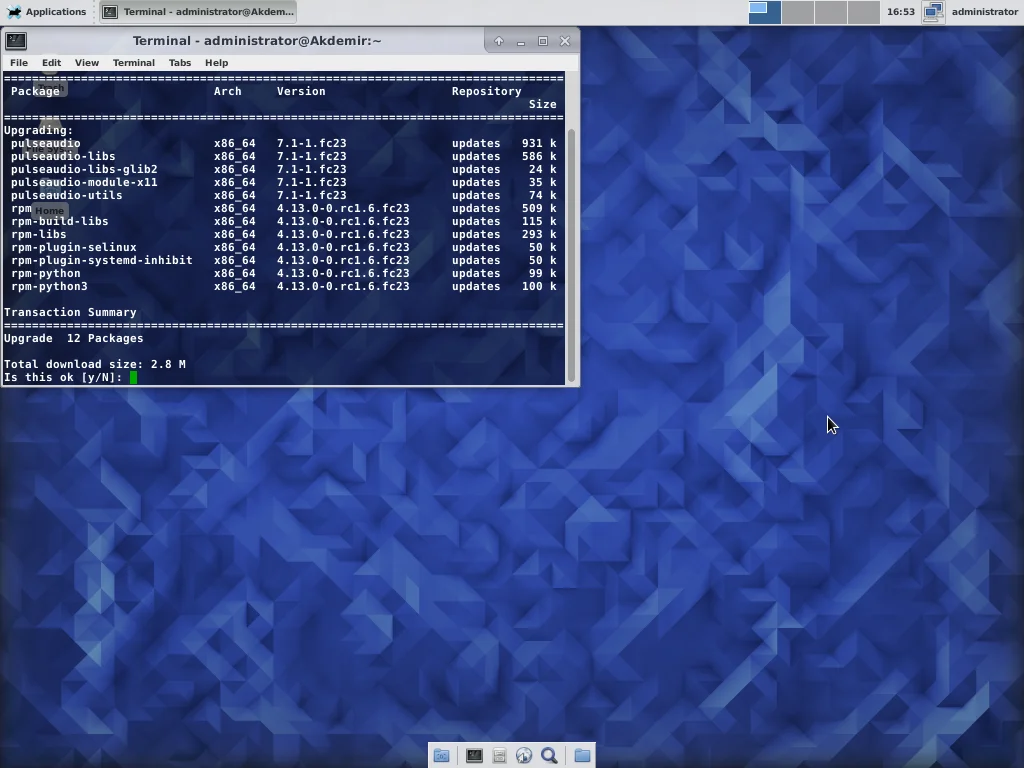Screen dimensions: 1024x768
Task: Click the Show Desktop icon in the bottom dock
Action: pyautogui.click(x=441, y=756)
